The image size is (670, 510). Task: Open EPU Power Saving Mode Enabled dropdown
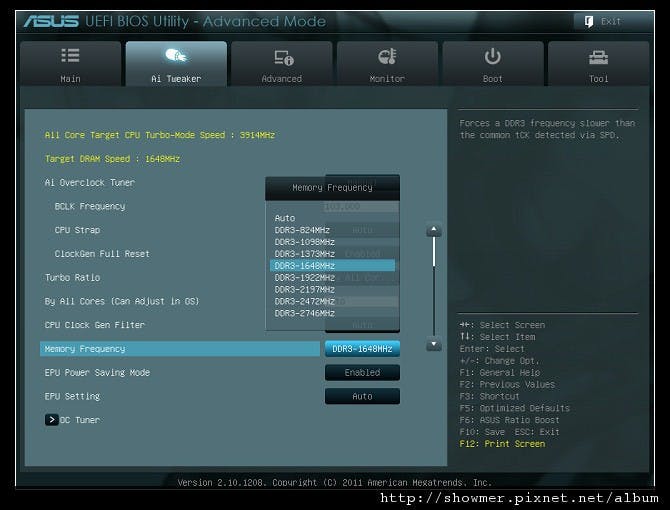point(362,372)
